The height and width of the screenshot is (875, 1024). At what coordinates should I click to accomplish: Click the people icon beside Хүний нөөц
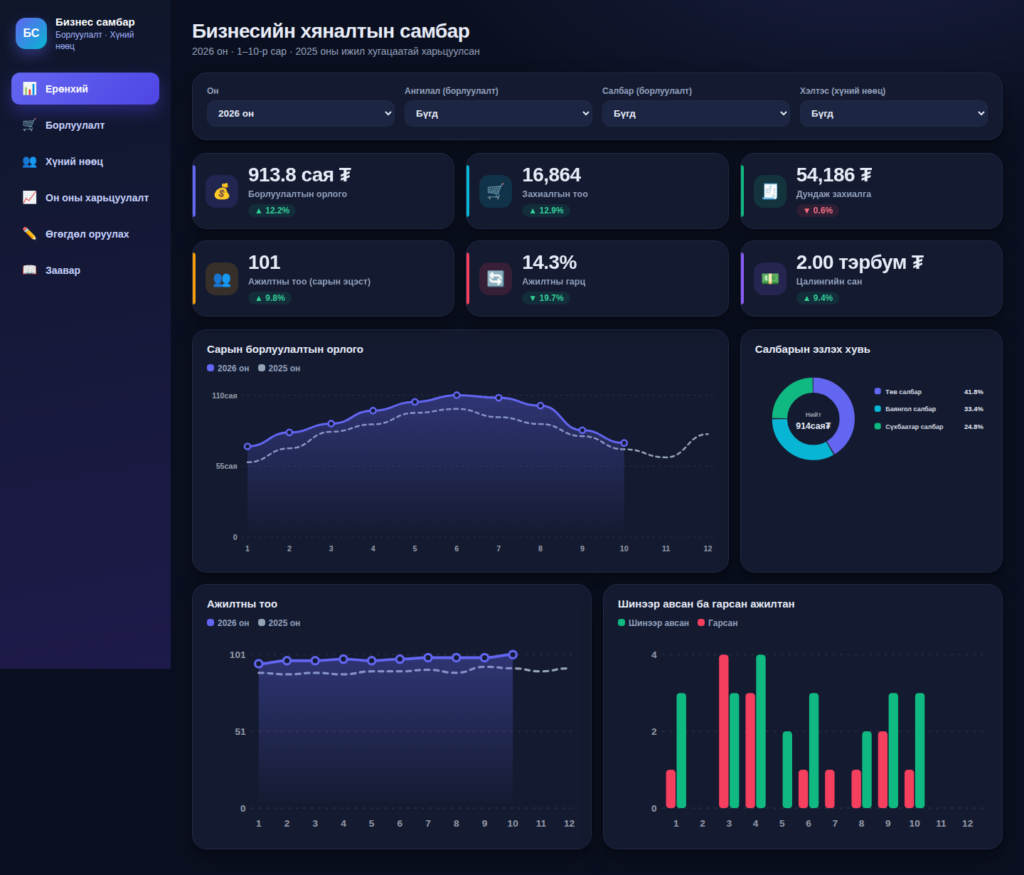pyautogui.click(x=29, y=161)
